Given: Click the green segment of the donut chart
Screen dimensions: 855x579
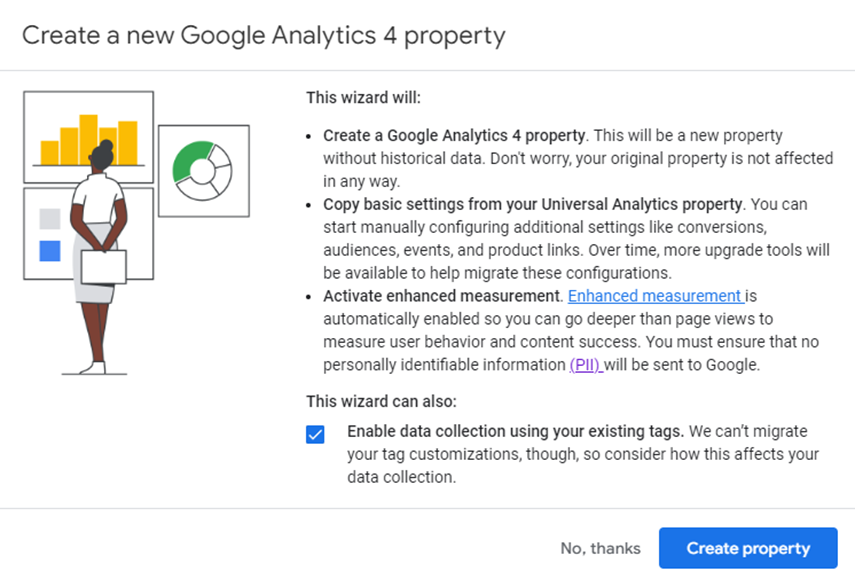Looking at the screenshot, I should (x=189, y=159).
